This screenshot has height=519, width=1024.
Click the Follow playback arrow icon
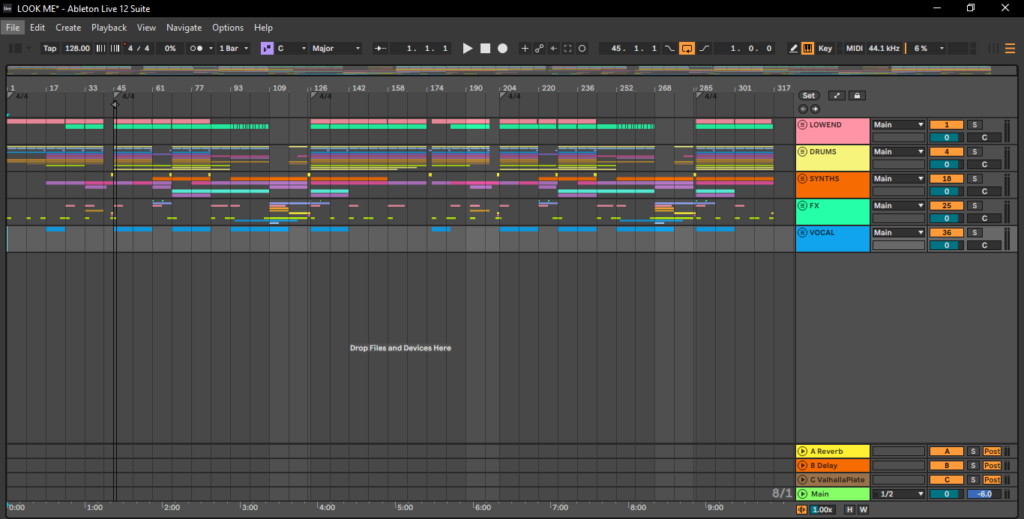[379, 48]
